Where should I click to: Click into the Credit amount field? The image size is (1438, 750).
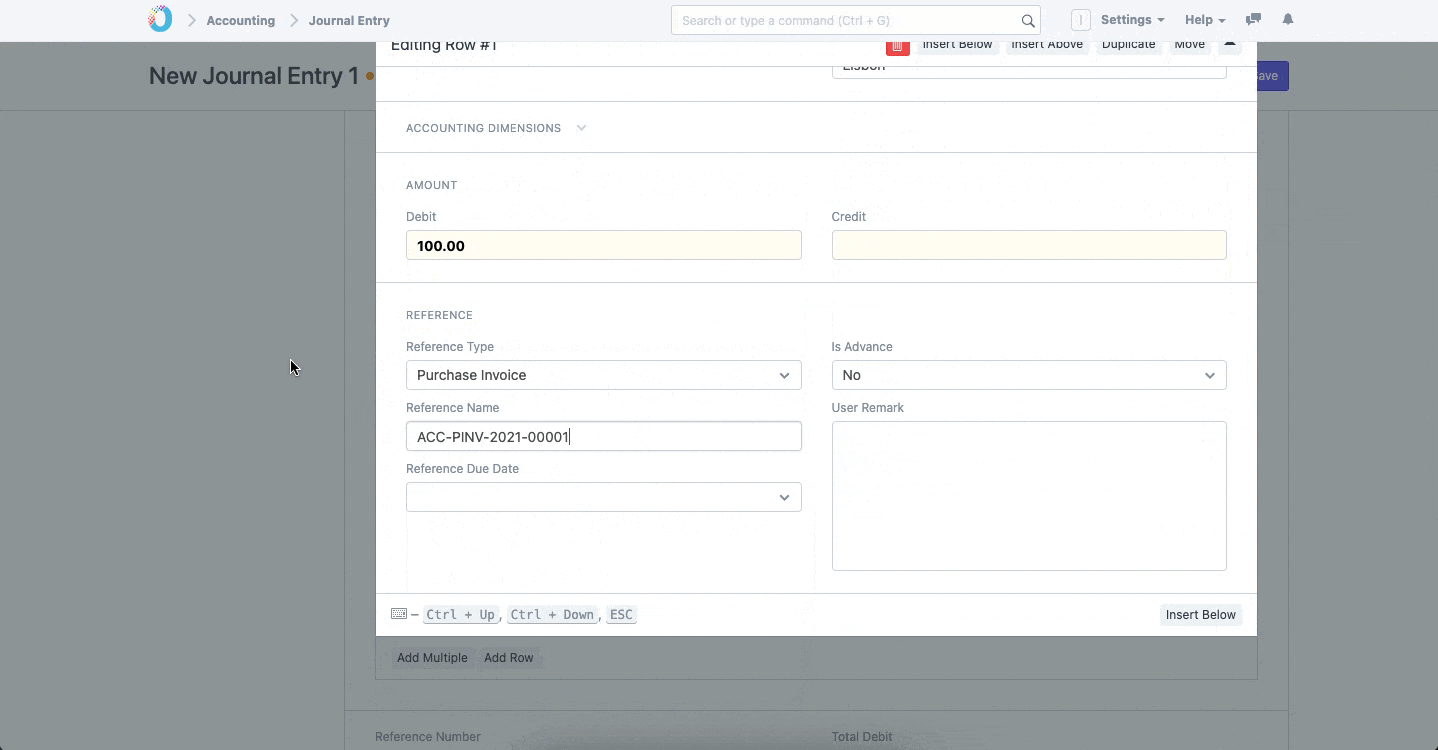point(1028,245)
